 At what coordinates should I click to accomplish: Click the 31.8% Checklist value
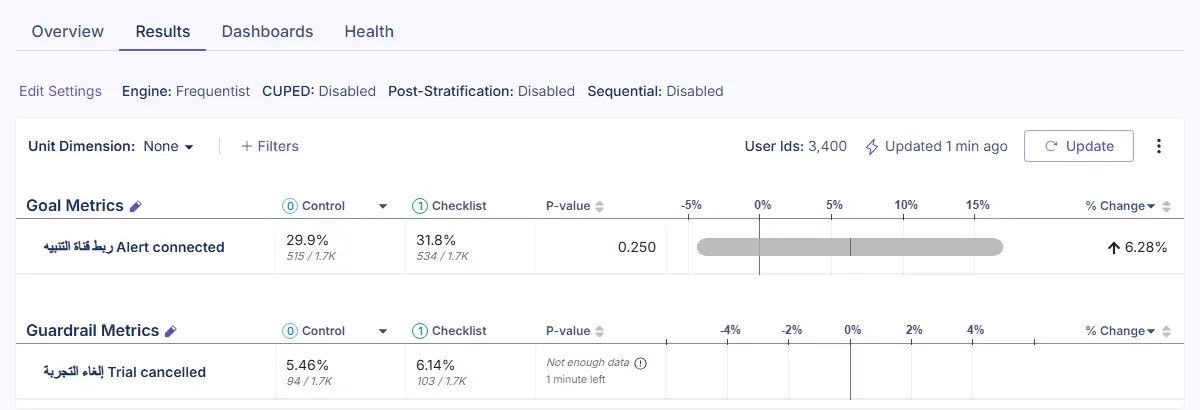[x=436, y=240]
